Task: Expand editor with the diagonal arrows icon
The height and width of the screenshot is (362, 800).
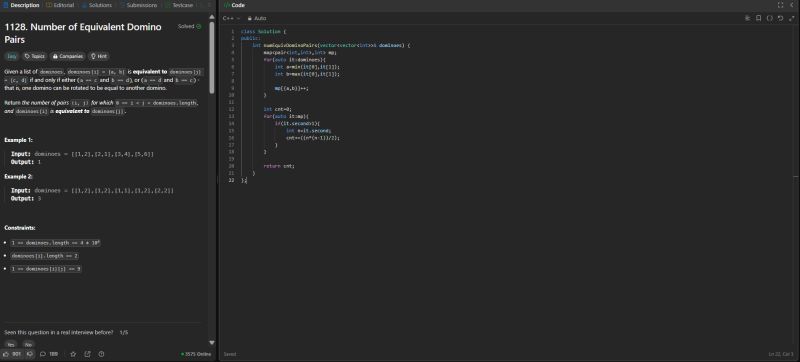Action: (791, 18)
